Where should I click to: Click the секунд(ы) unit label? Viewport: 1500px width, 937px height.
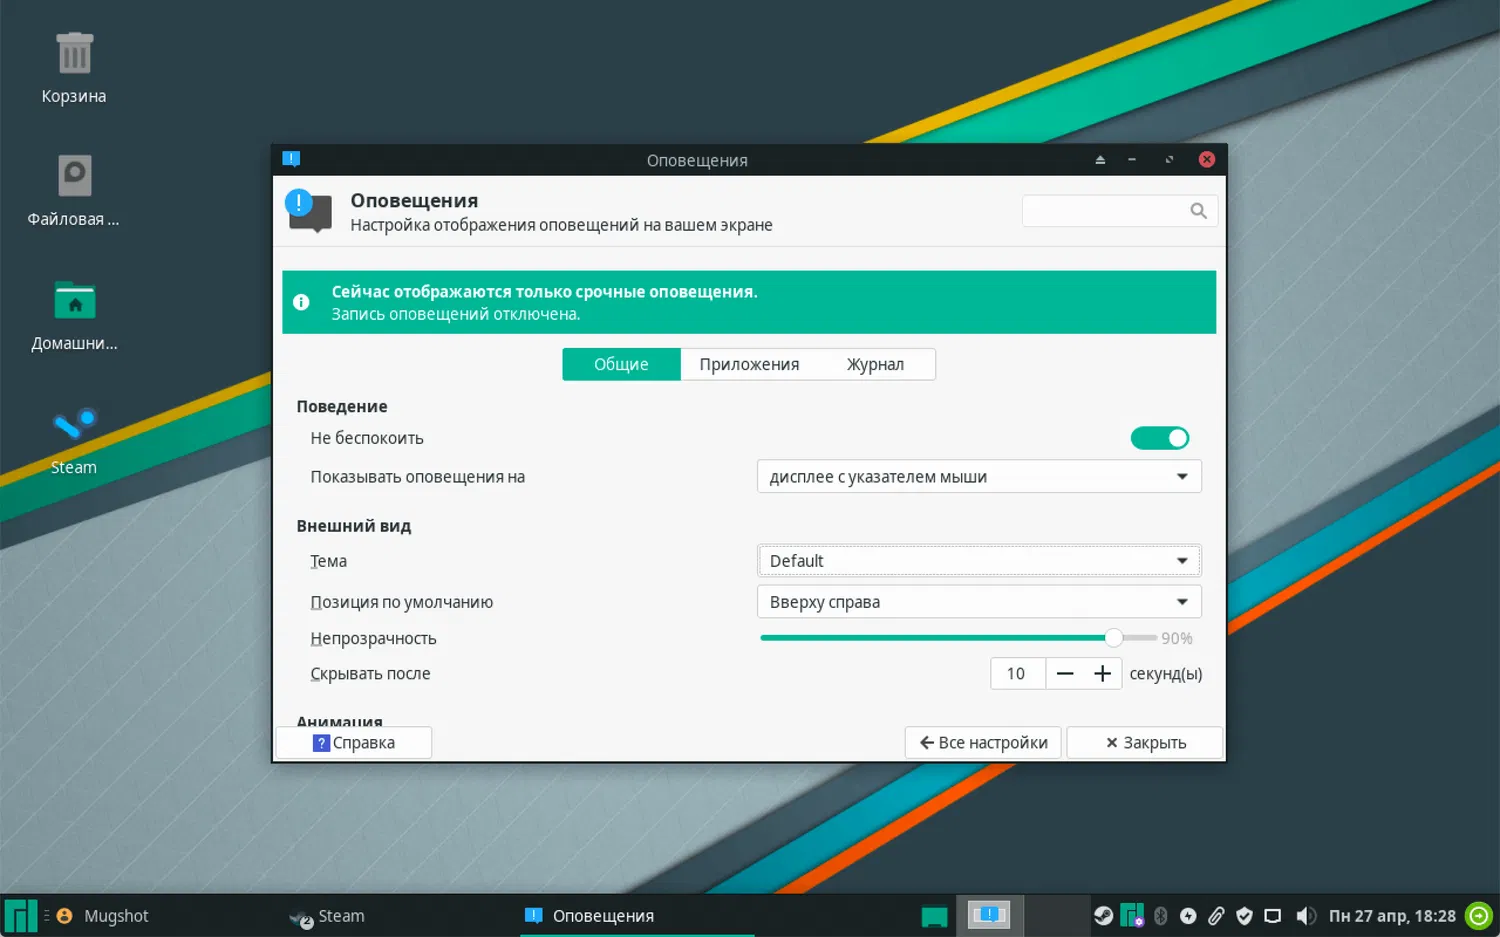pos(1166,674)
